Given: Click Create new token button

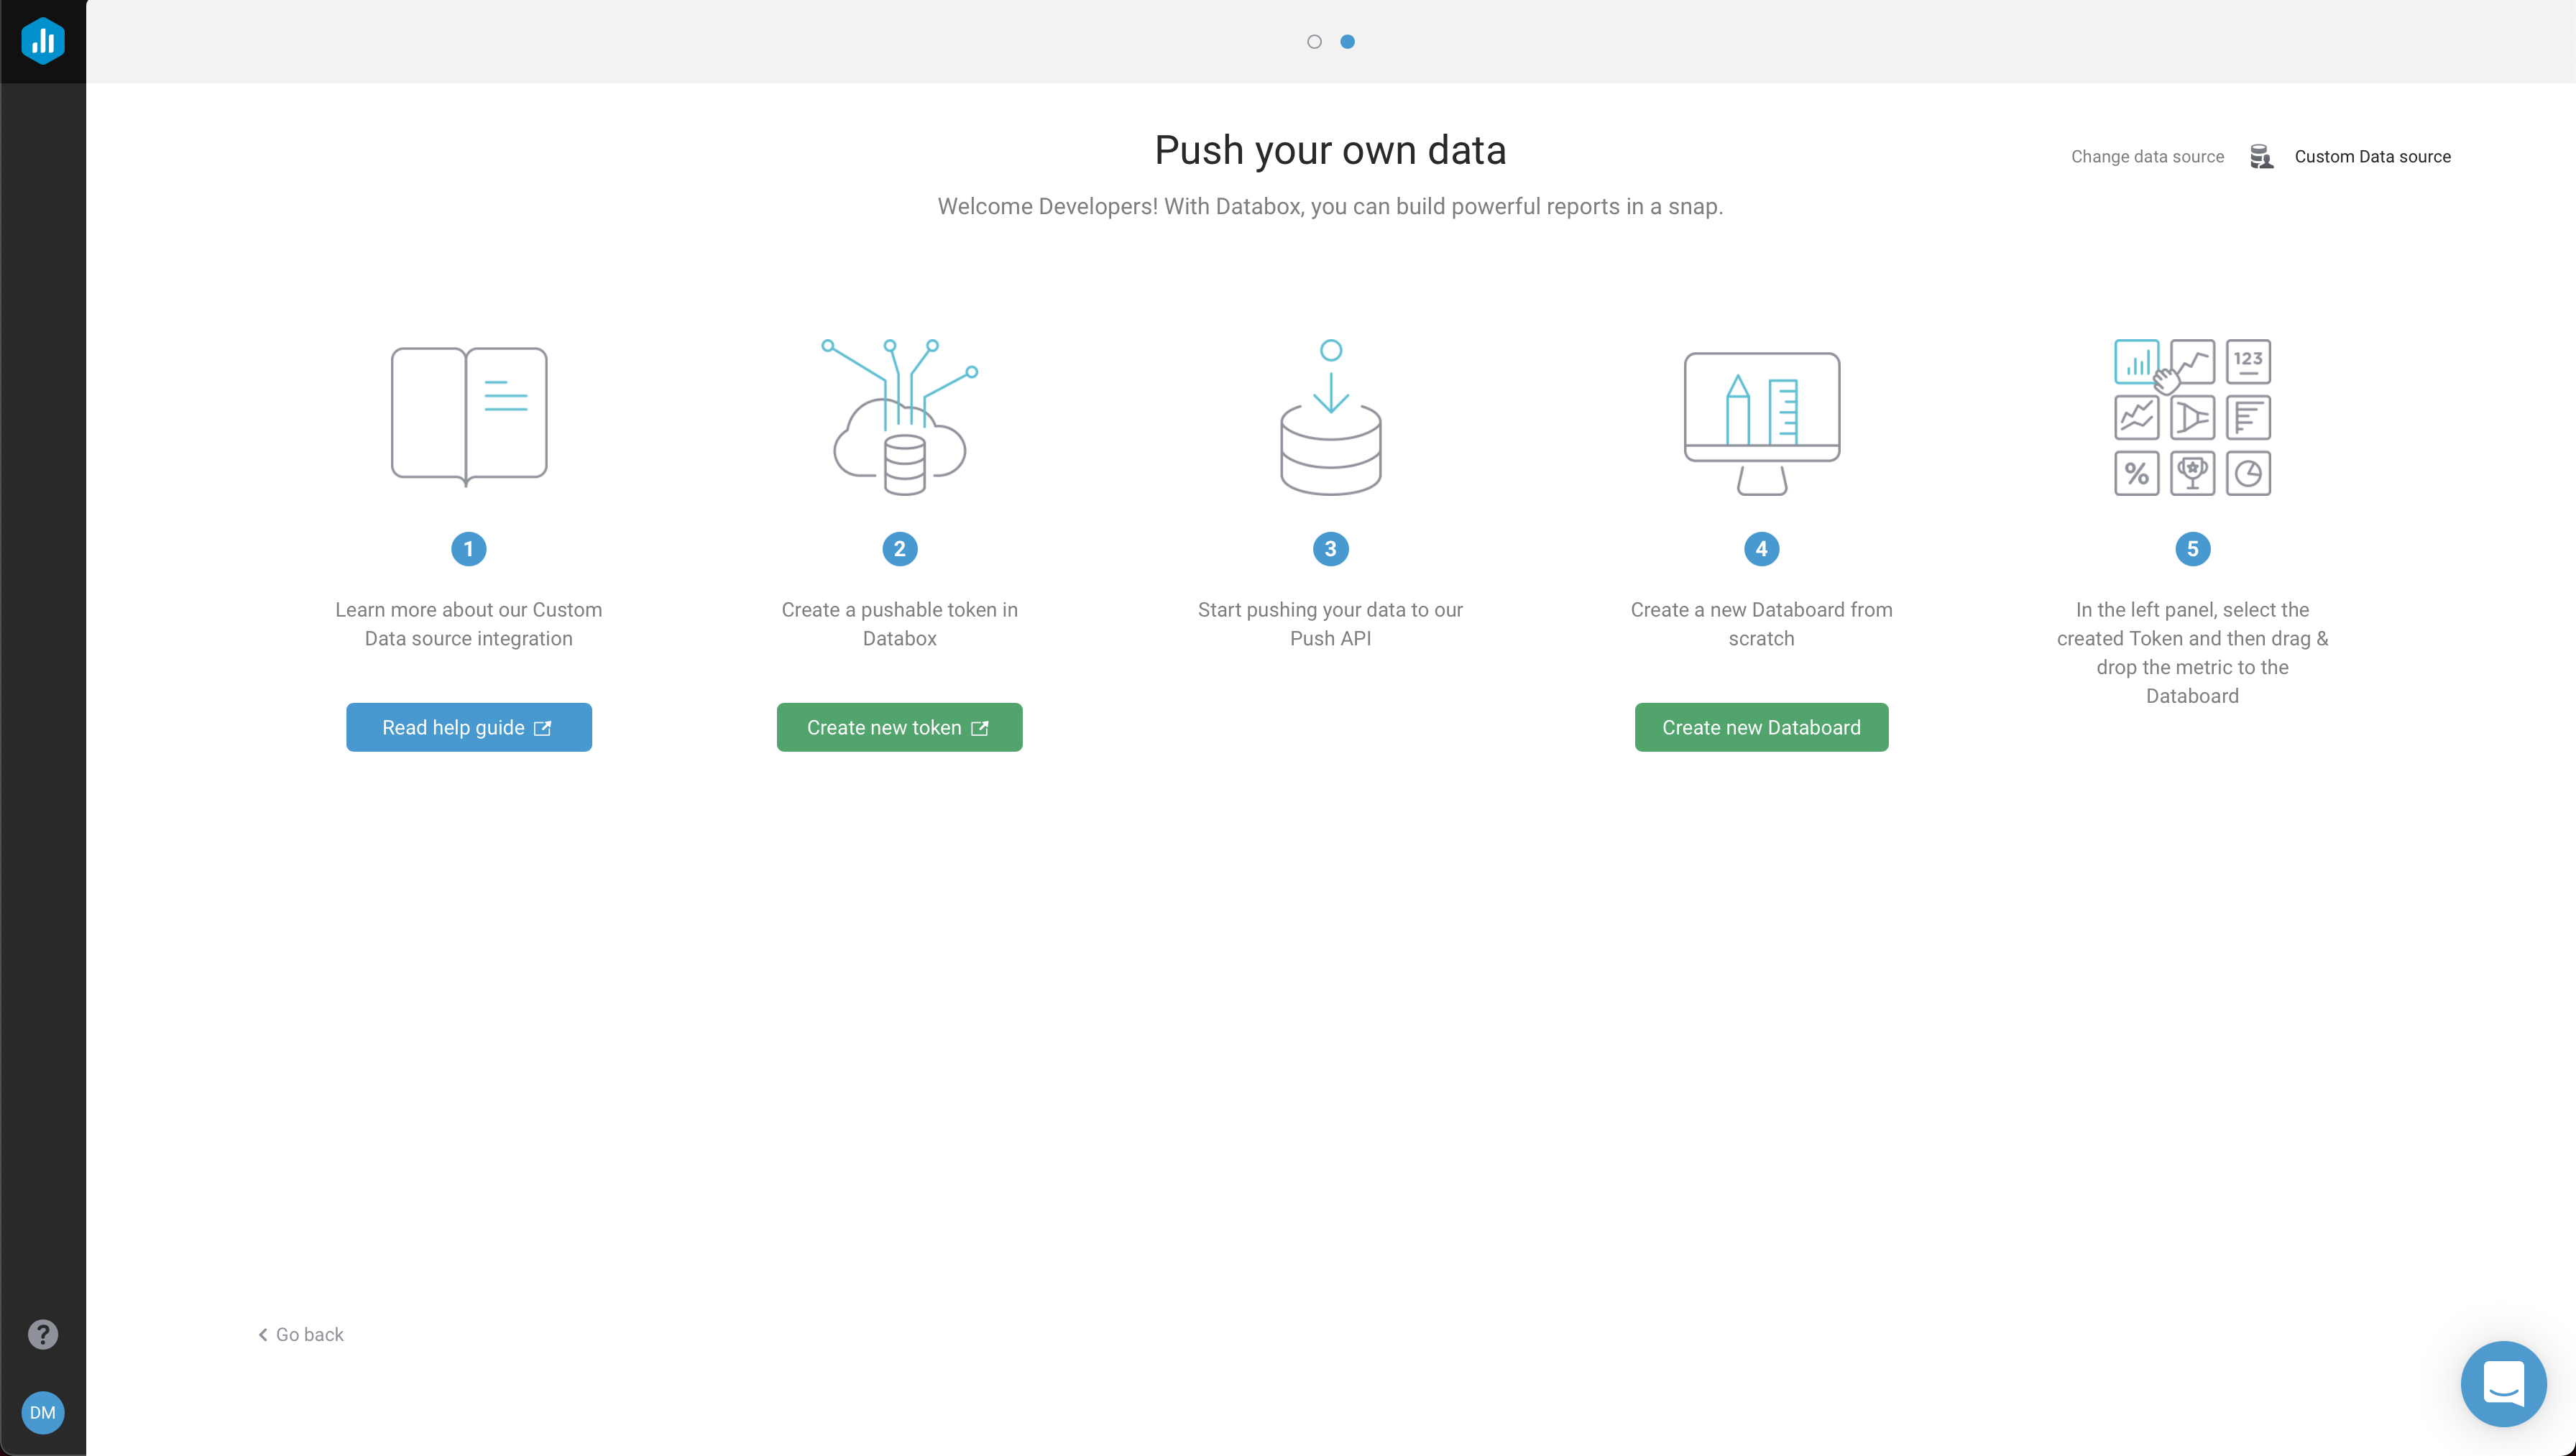Looking at the screenshot, I should [899, 727].
